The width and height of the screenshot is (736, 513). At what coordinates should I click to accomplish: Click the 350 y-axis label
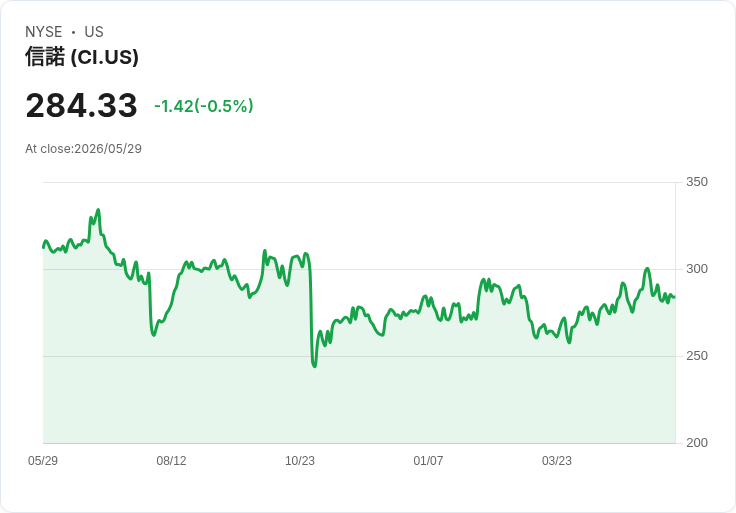click(697, 182)
